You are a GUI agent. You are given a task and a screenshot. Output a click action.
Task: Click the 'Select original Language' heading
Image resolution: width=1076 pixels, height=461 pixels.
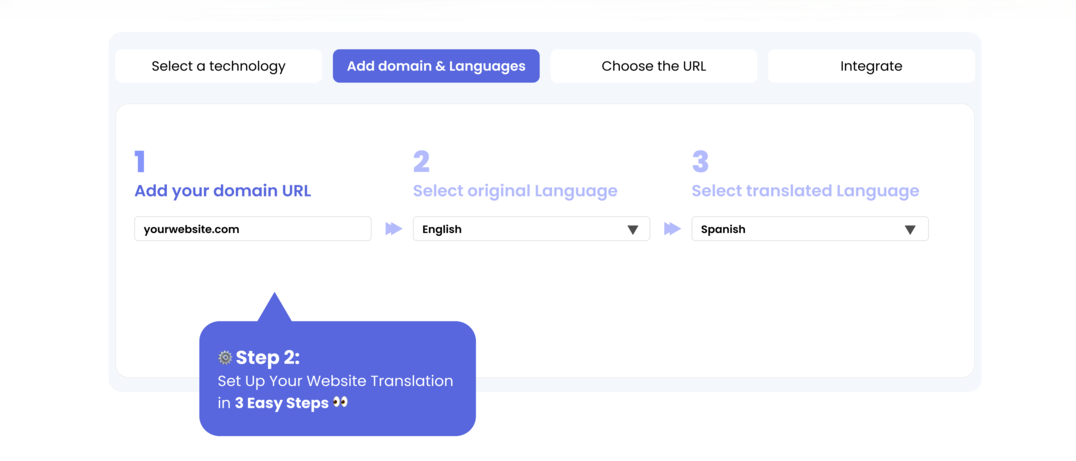(x=515, y=191)
